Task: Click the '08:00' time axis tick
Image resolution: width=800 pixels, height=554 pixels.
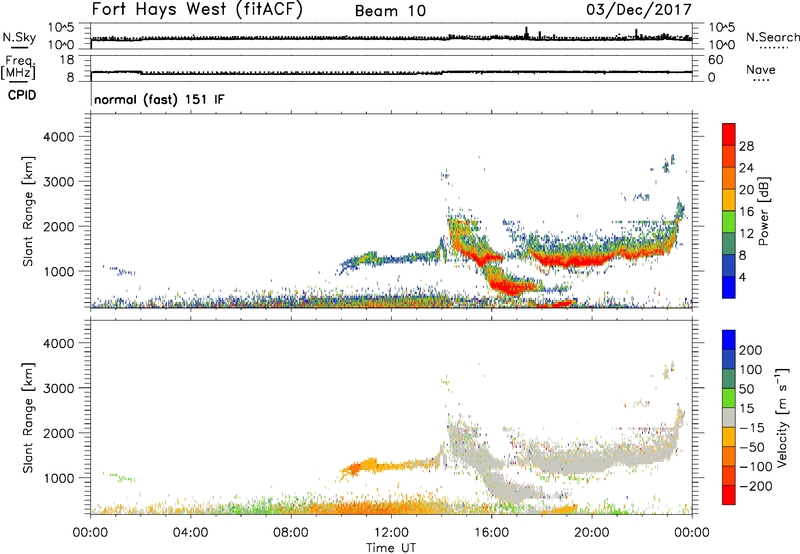Action: click(x=291, y=533)
